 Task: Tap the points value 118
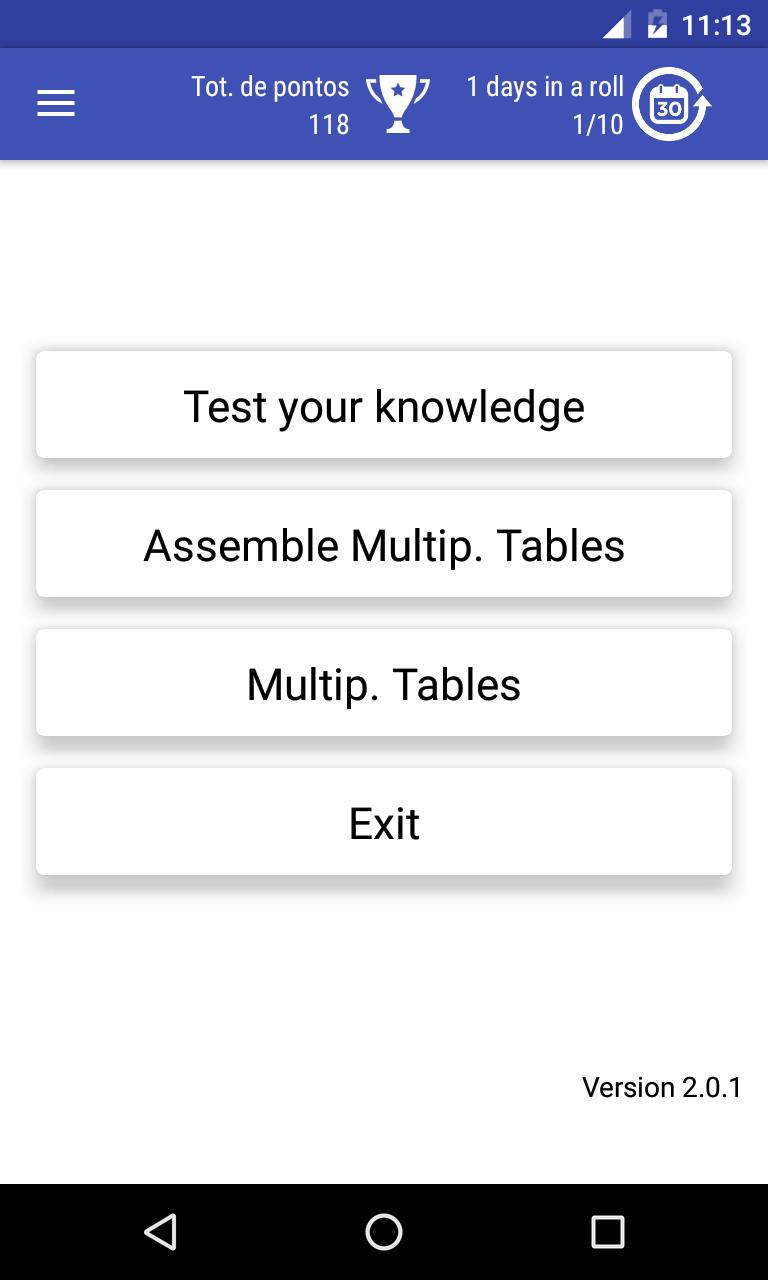point(329,126)
